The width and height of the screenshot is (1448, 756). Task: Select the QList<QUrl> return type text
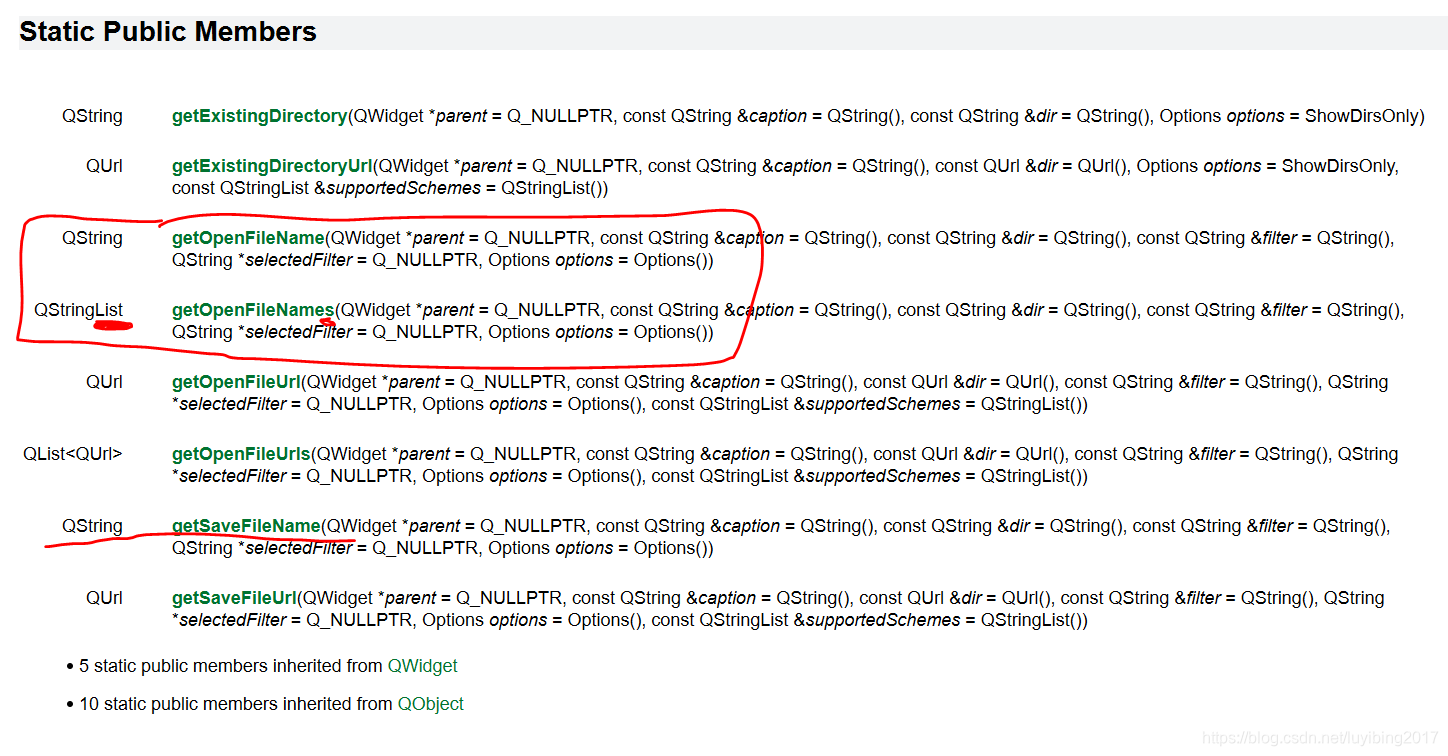[x=73, y=454]
